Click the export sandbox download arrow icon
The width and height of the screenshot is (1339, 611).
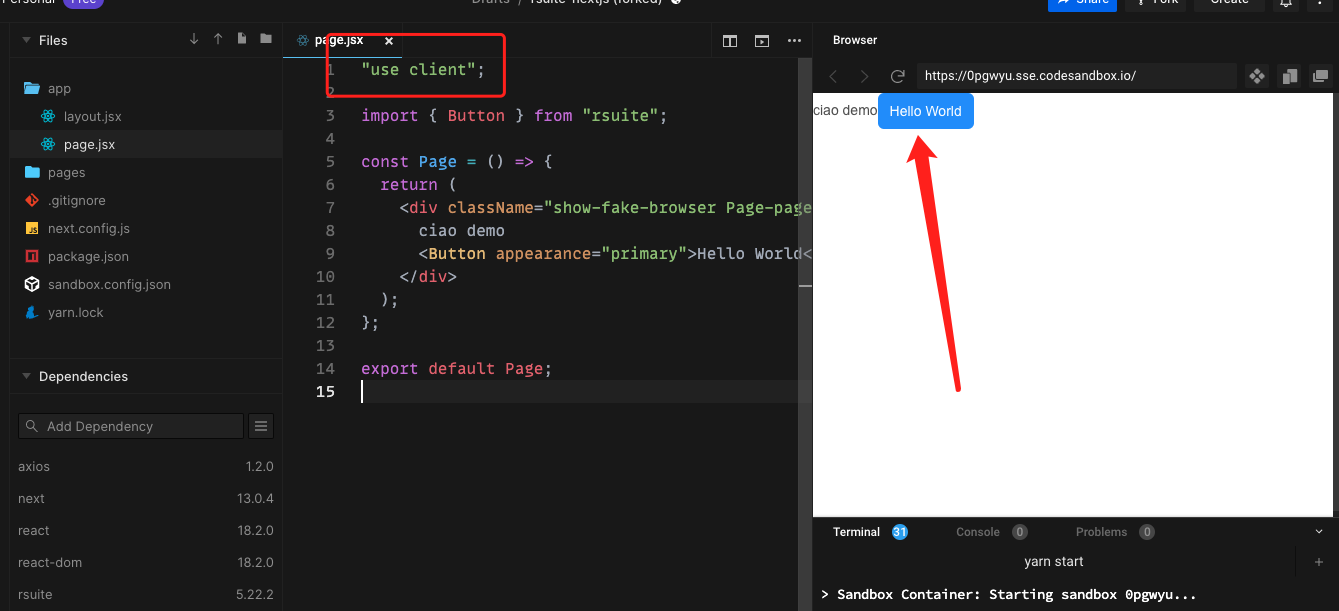coord(193,39)
